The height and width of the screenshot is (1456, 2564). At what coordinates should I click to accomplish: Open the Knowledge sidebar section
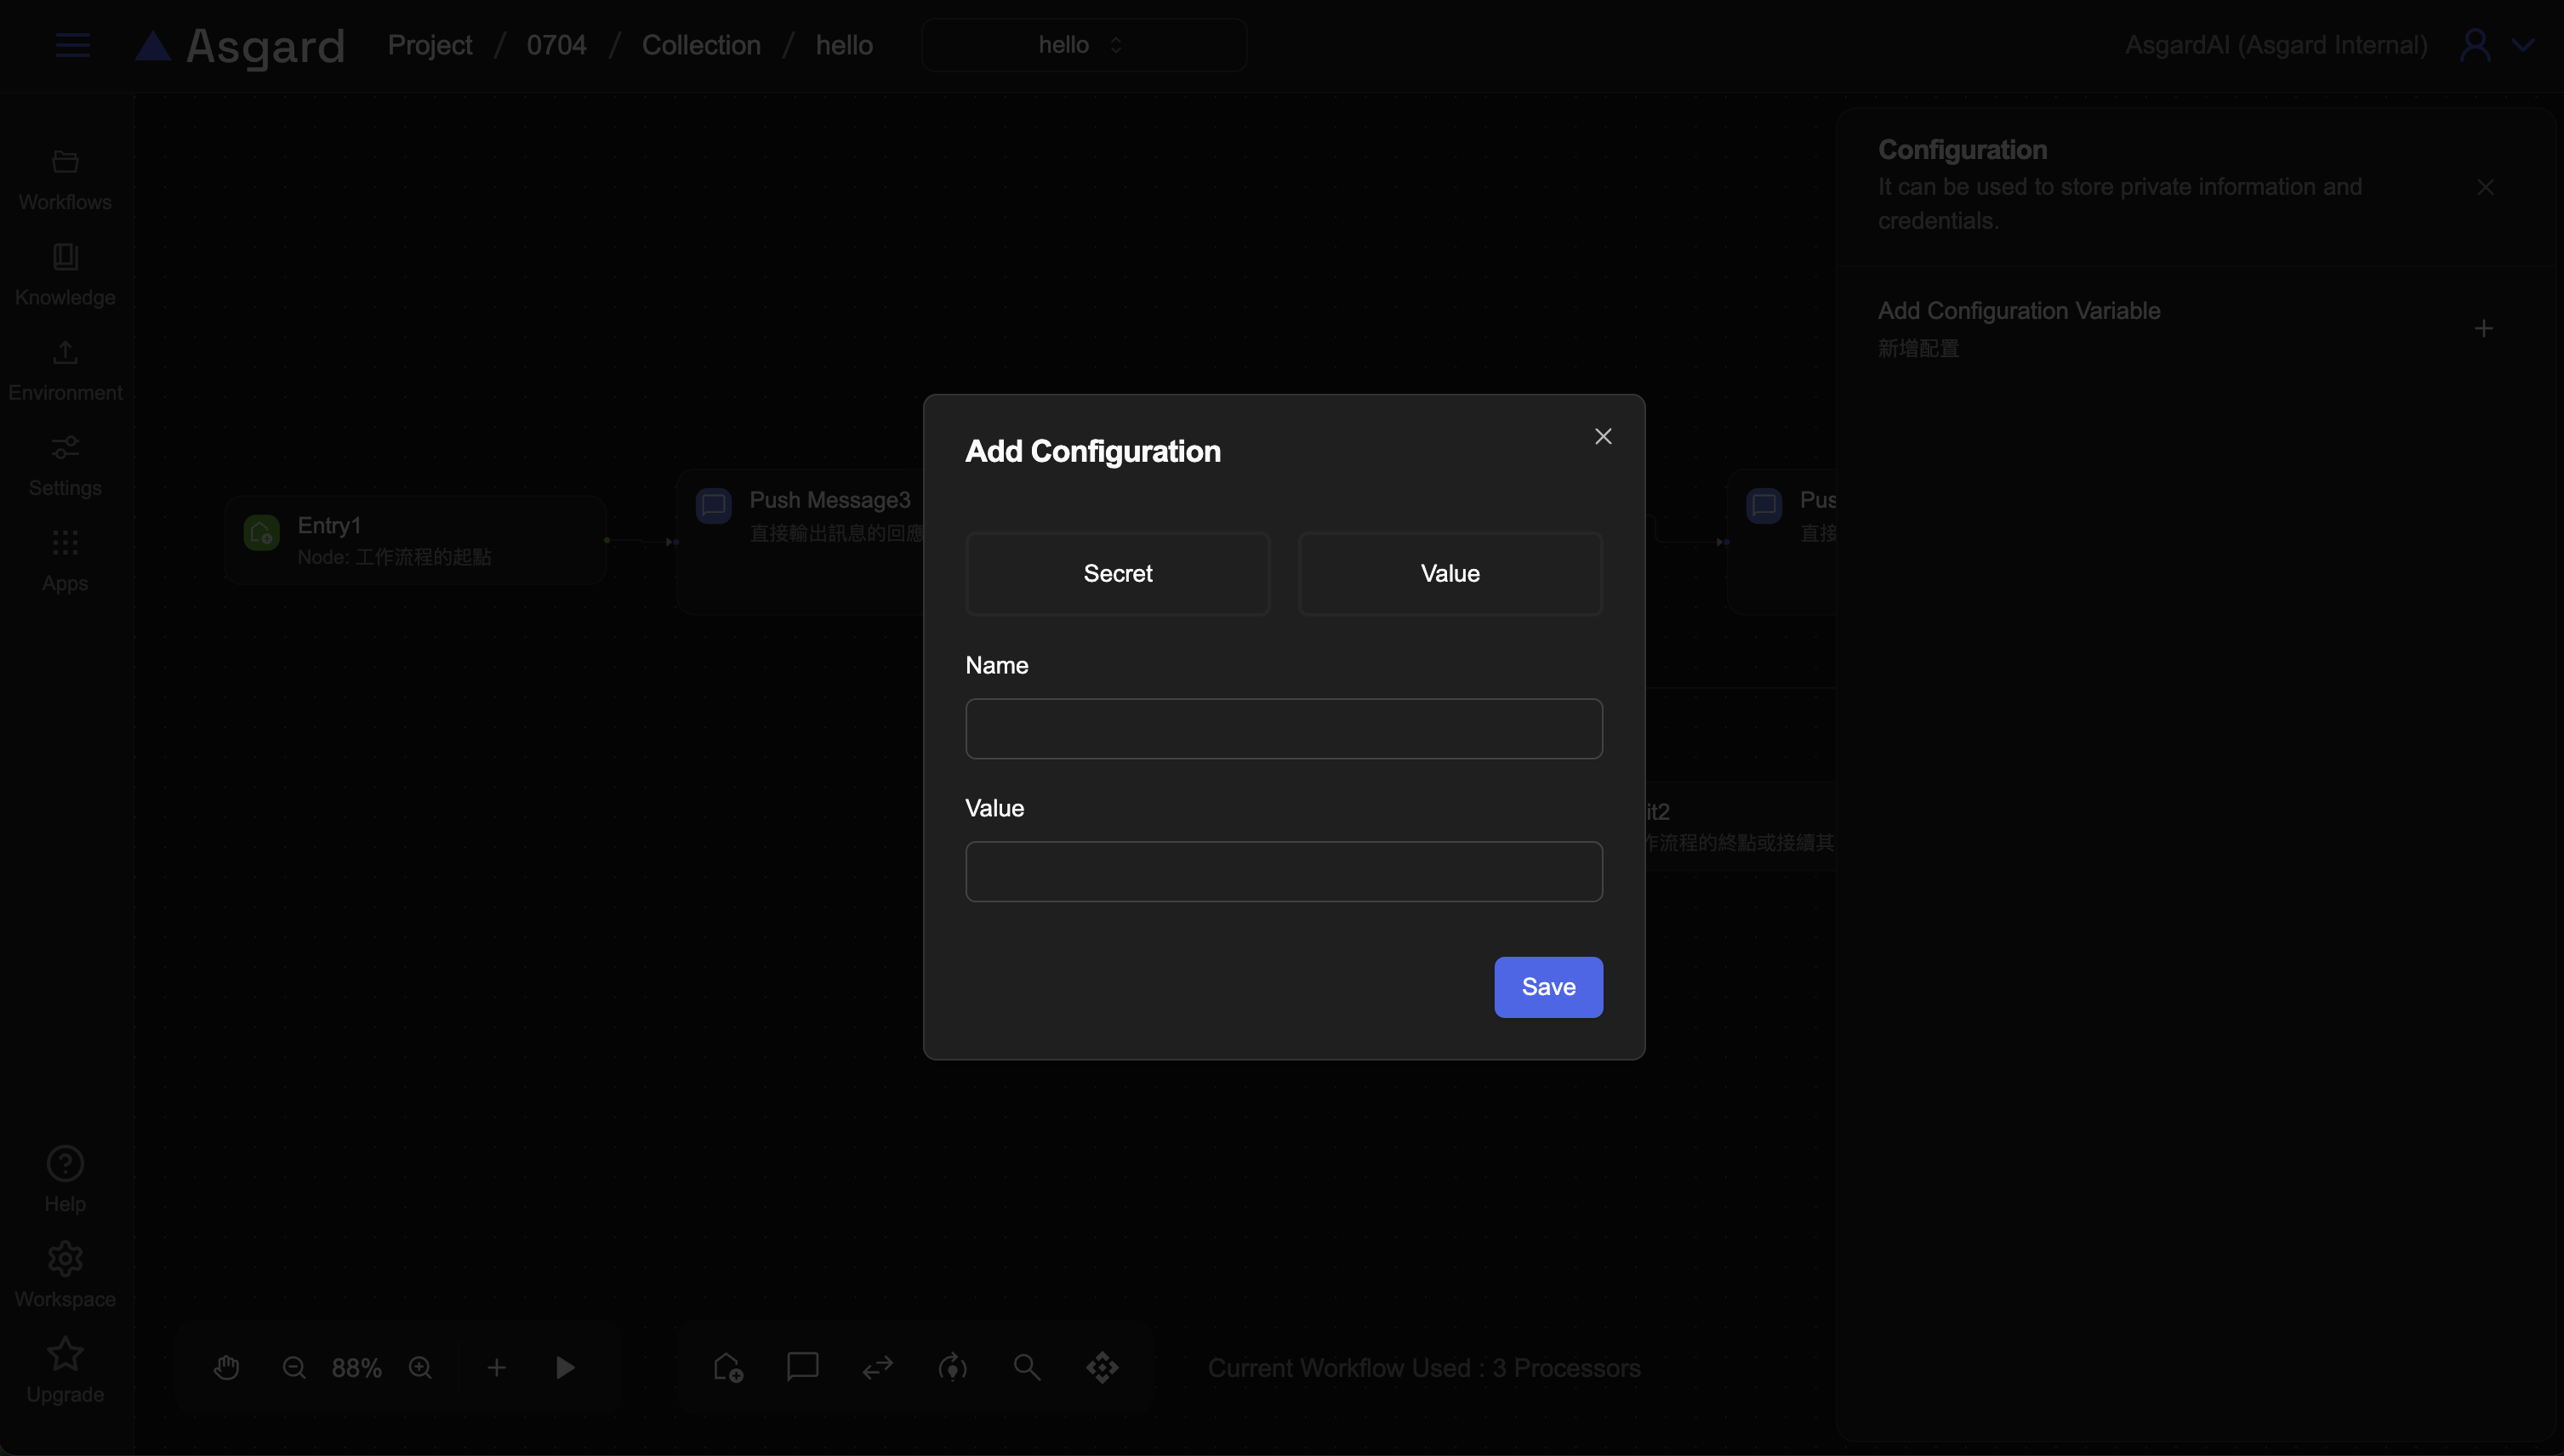(65, 275)
